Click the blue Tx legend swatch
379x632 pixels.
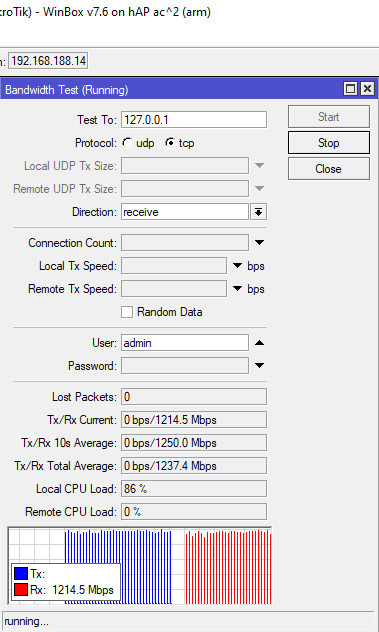tap(21, 574)
